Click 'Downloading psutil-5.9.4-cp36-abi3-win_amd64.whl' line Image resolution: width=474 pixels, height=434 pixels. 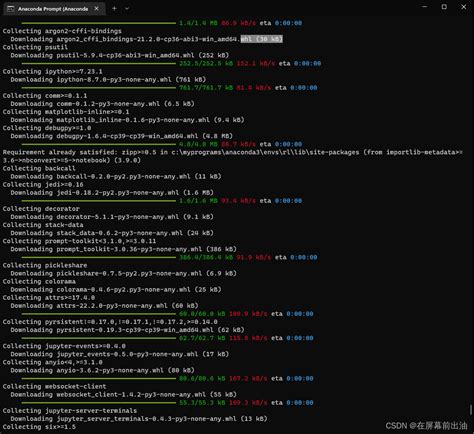[x=120, y=55]
